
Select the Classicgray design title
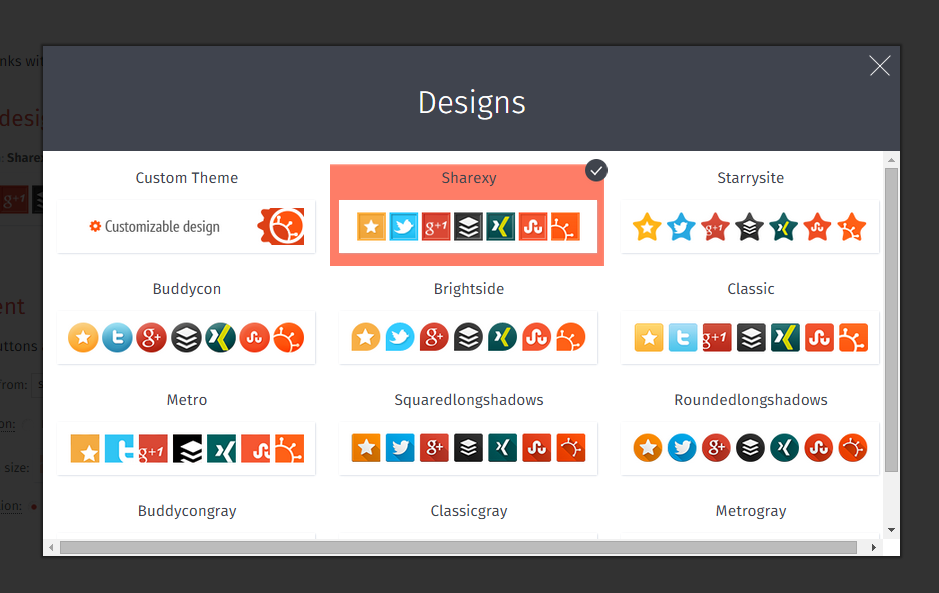469,511
